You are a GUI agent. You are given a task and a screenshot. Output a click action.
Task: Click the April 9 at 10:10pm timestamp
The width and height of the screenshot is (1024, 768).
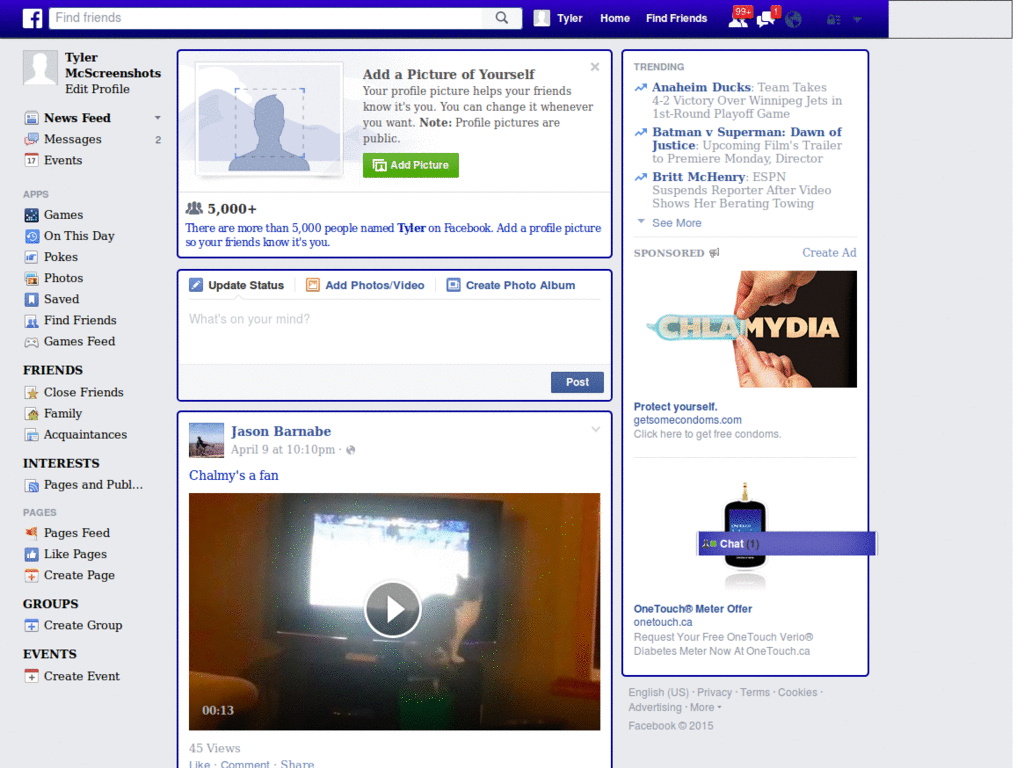click(x=283, y=449)
